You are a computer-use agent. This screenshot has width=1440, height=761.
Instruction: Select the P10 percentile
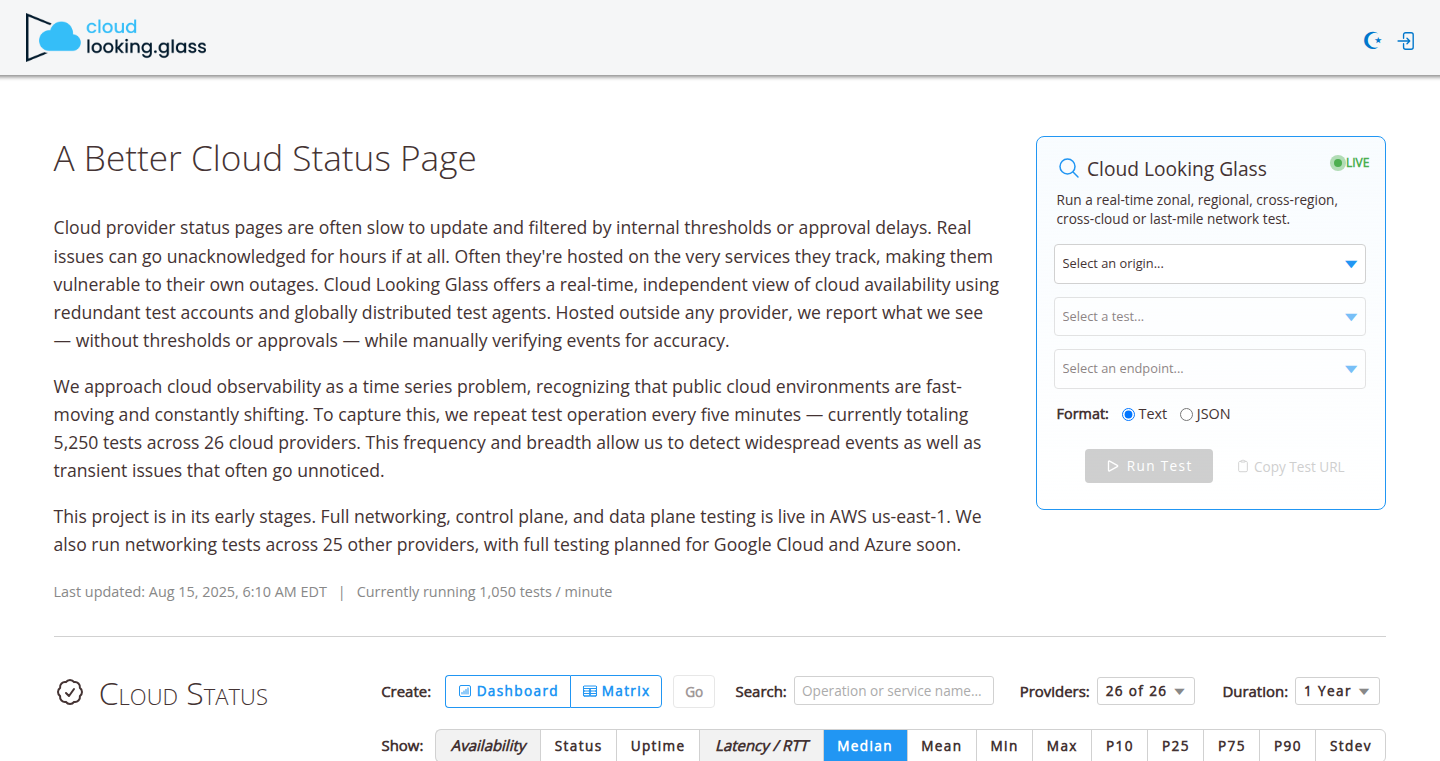click(1120, 746)
